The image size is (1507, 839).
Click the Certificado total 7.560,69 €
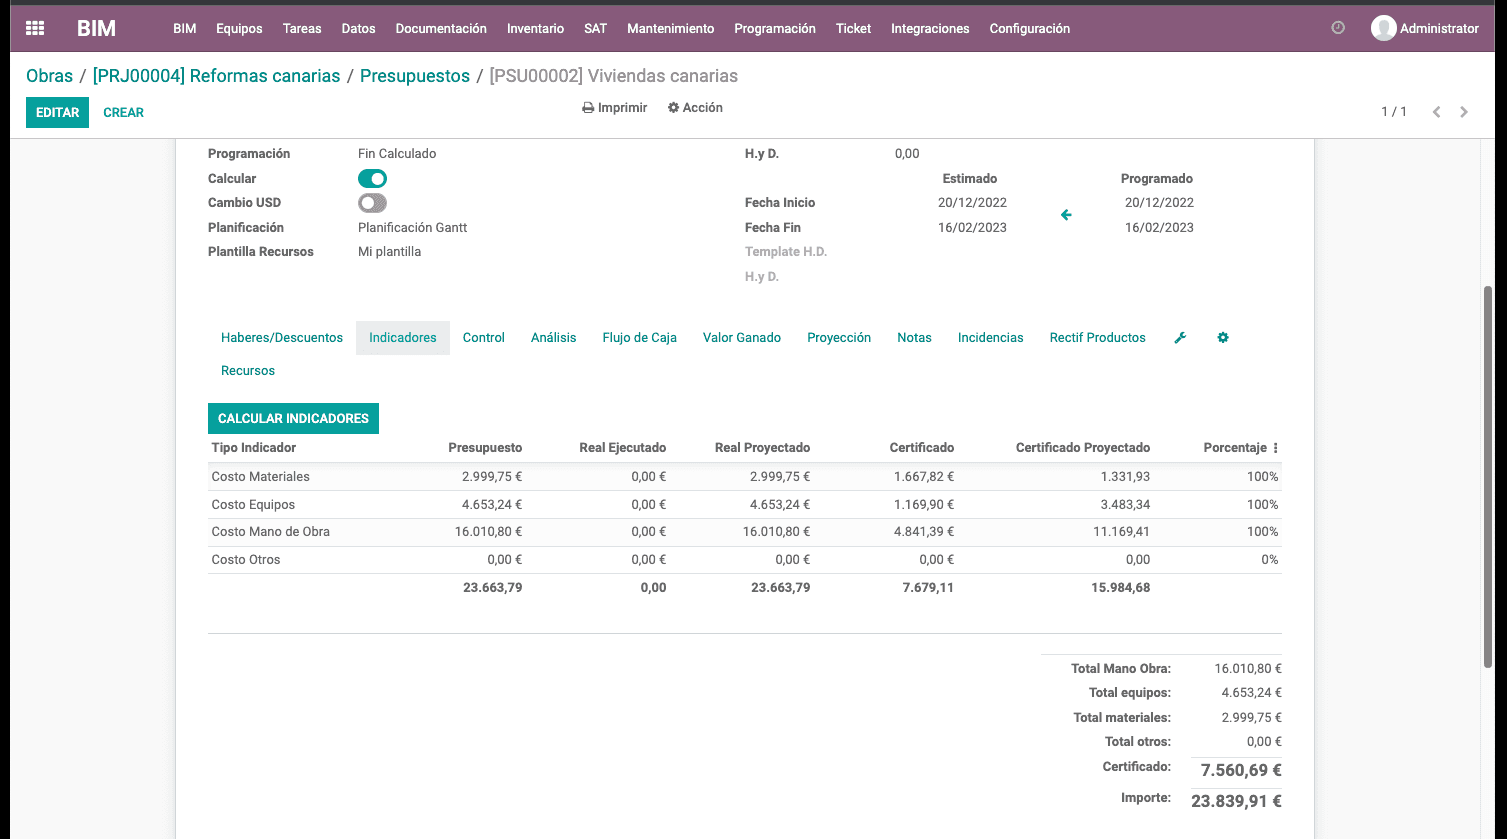pyautogui.click(x=1241, y=770)
